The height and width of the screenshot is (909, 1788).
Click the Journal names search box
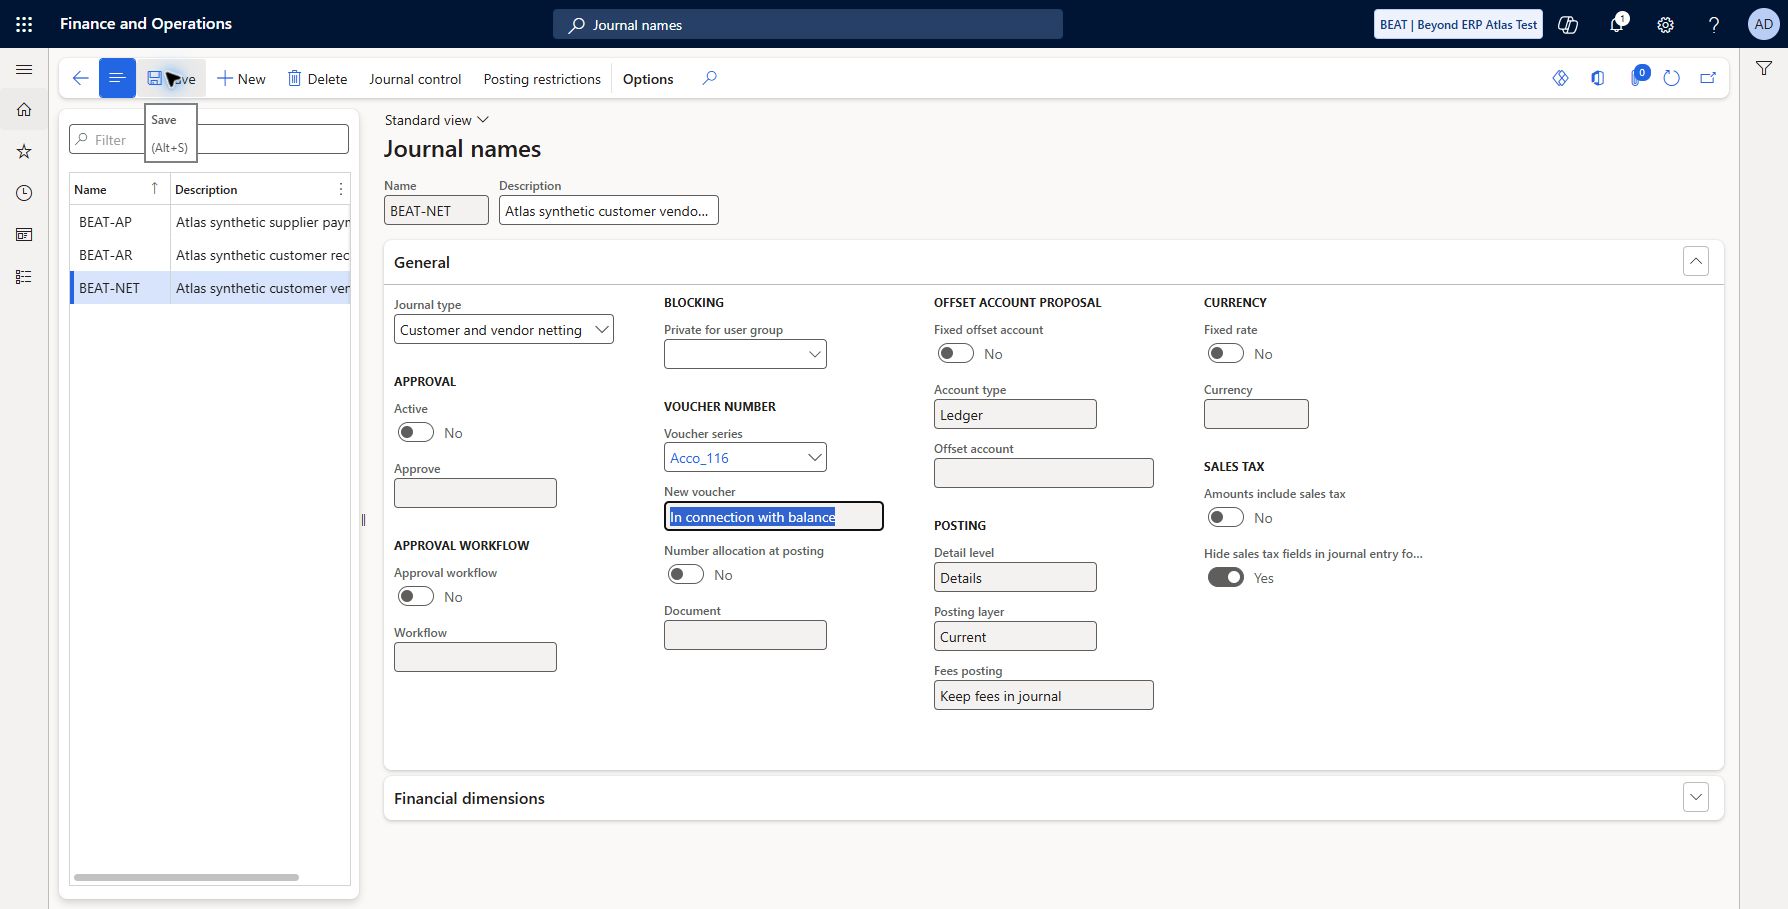pyautogui.click(x=808, y=24)
